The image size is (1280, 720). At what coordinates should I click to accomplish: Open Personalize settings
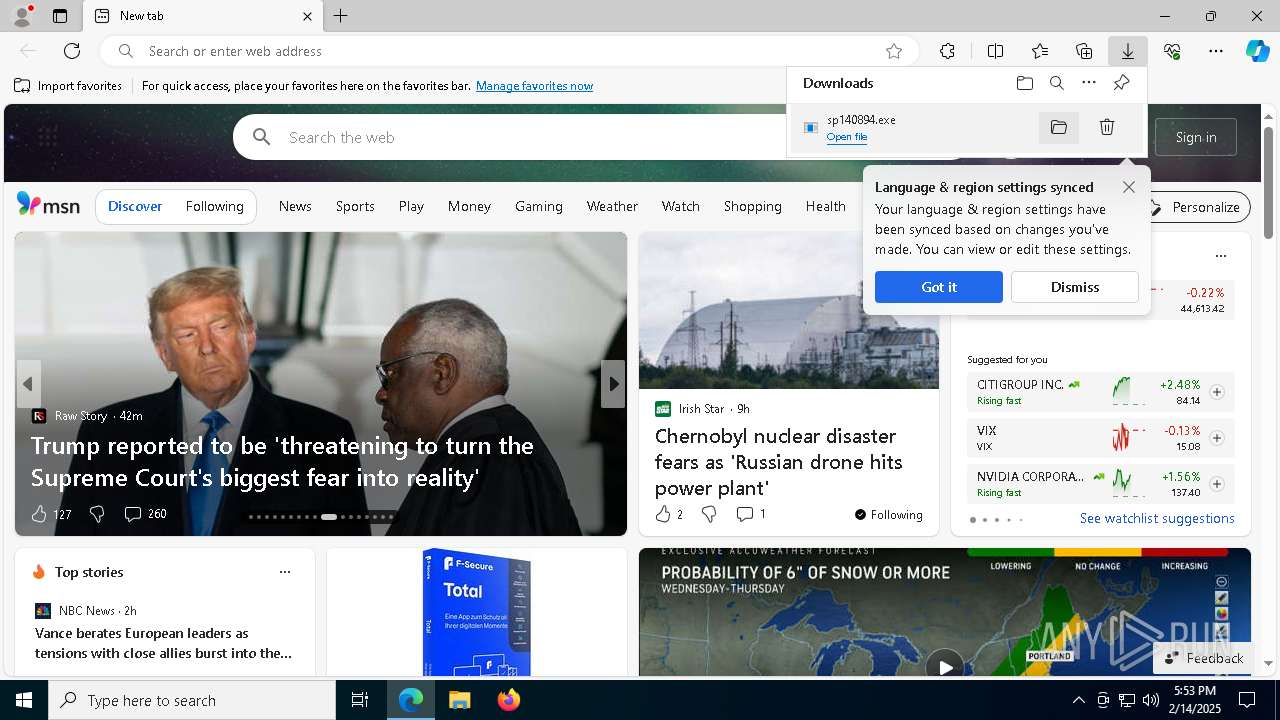pos(1197,207)
